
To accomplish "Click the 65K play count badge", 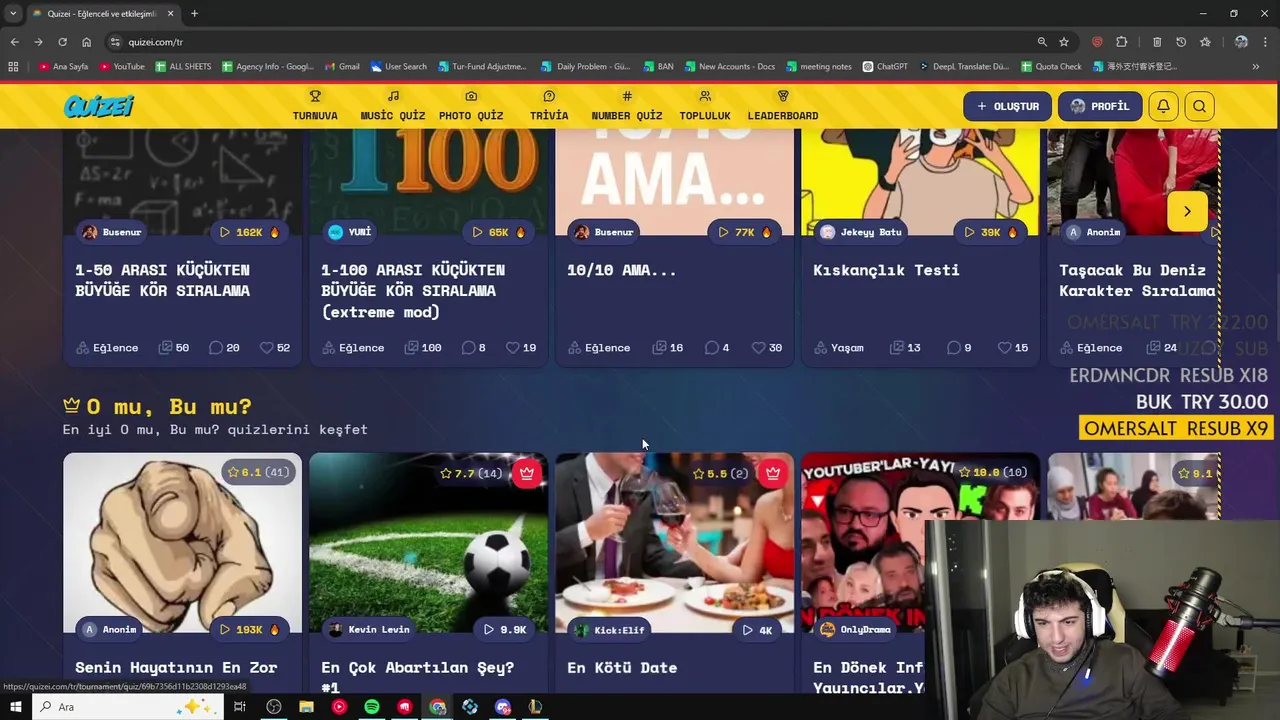I will click(498, 232).
